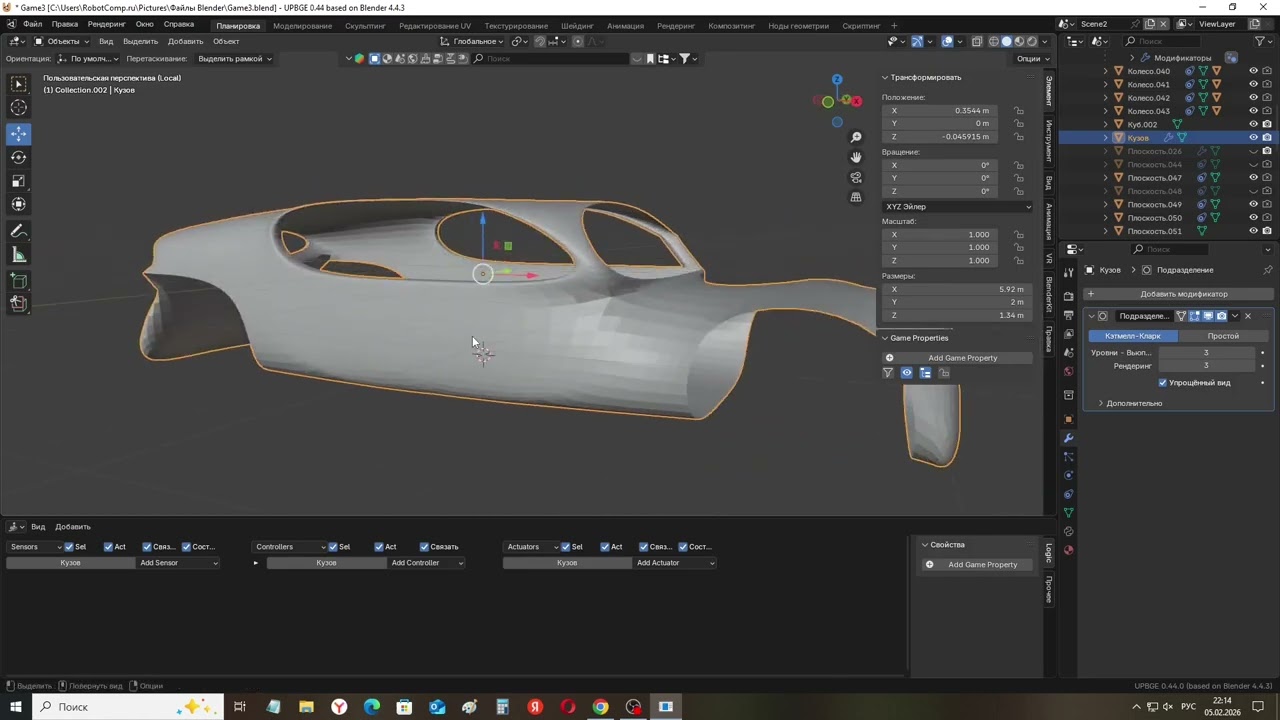
Task: Show Плоскость.026 in viewport
Action: click(x=1253, y=151)
